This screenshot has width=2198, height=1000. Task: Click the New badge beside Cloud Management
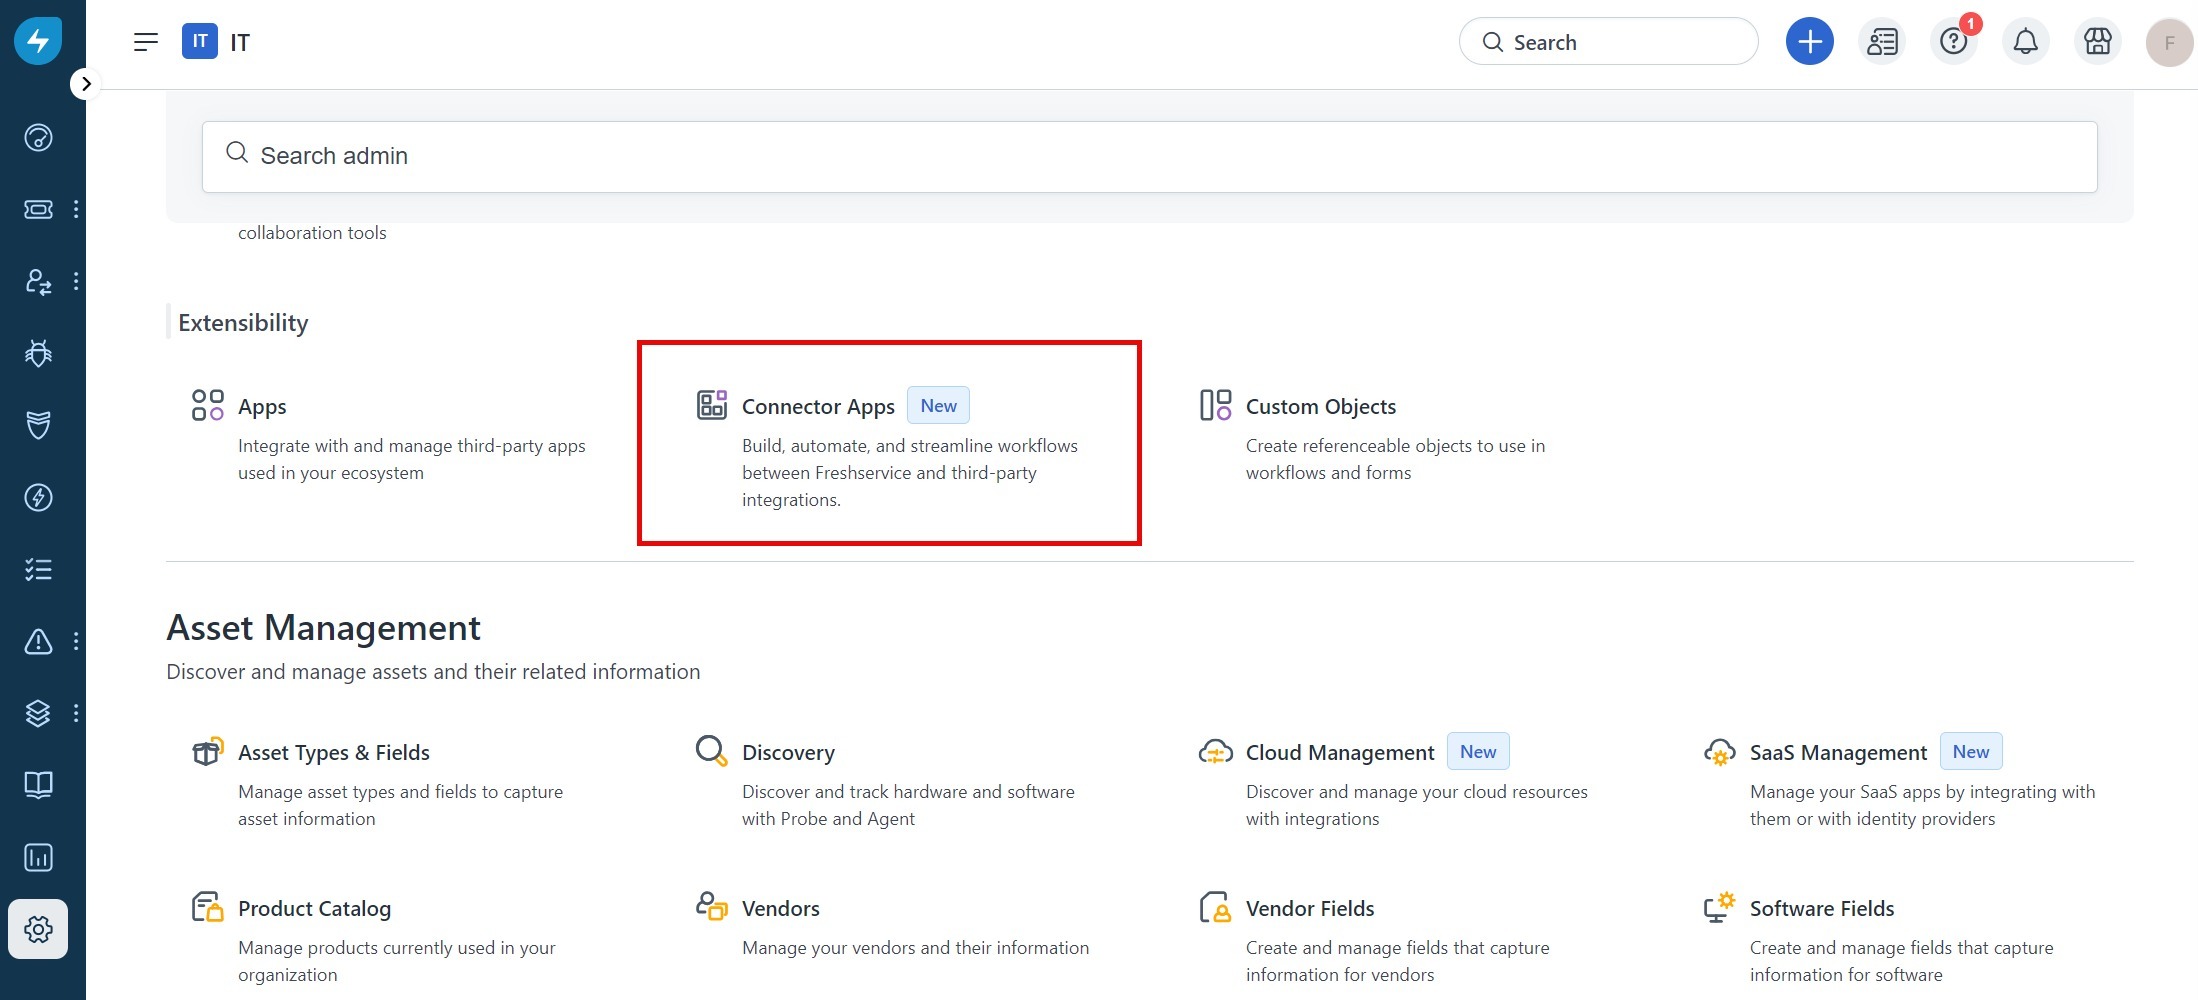tap(1478, 751)
